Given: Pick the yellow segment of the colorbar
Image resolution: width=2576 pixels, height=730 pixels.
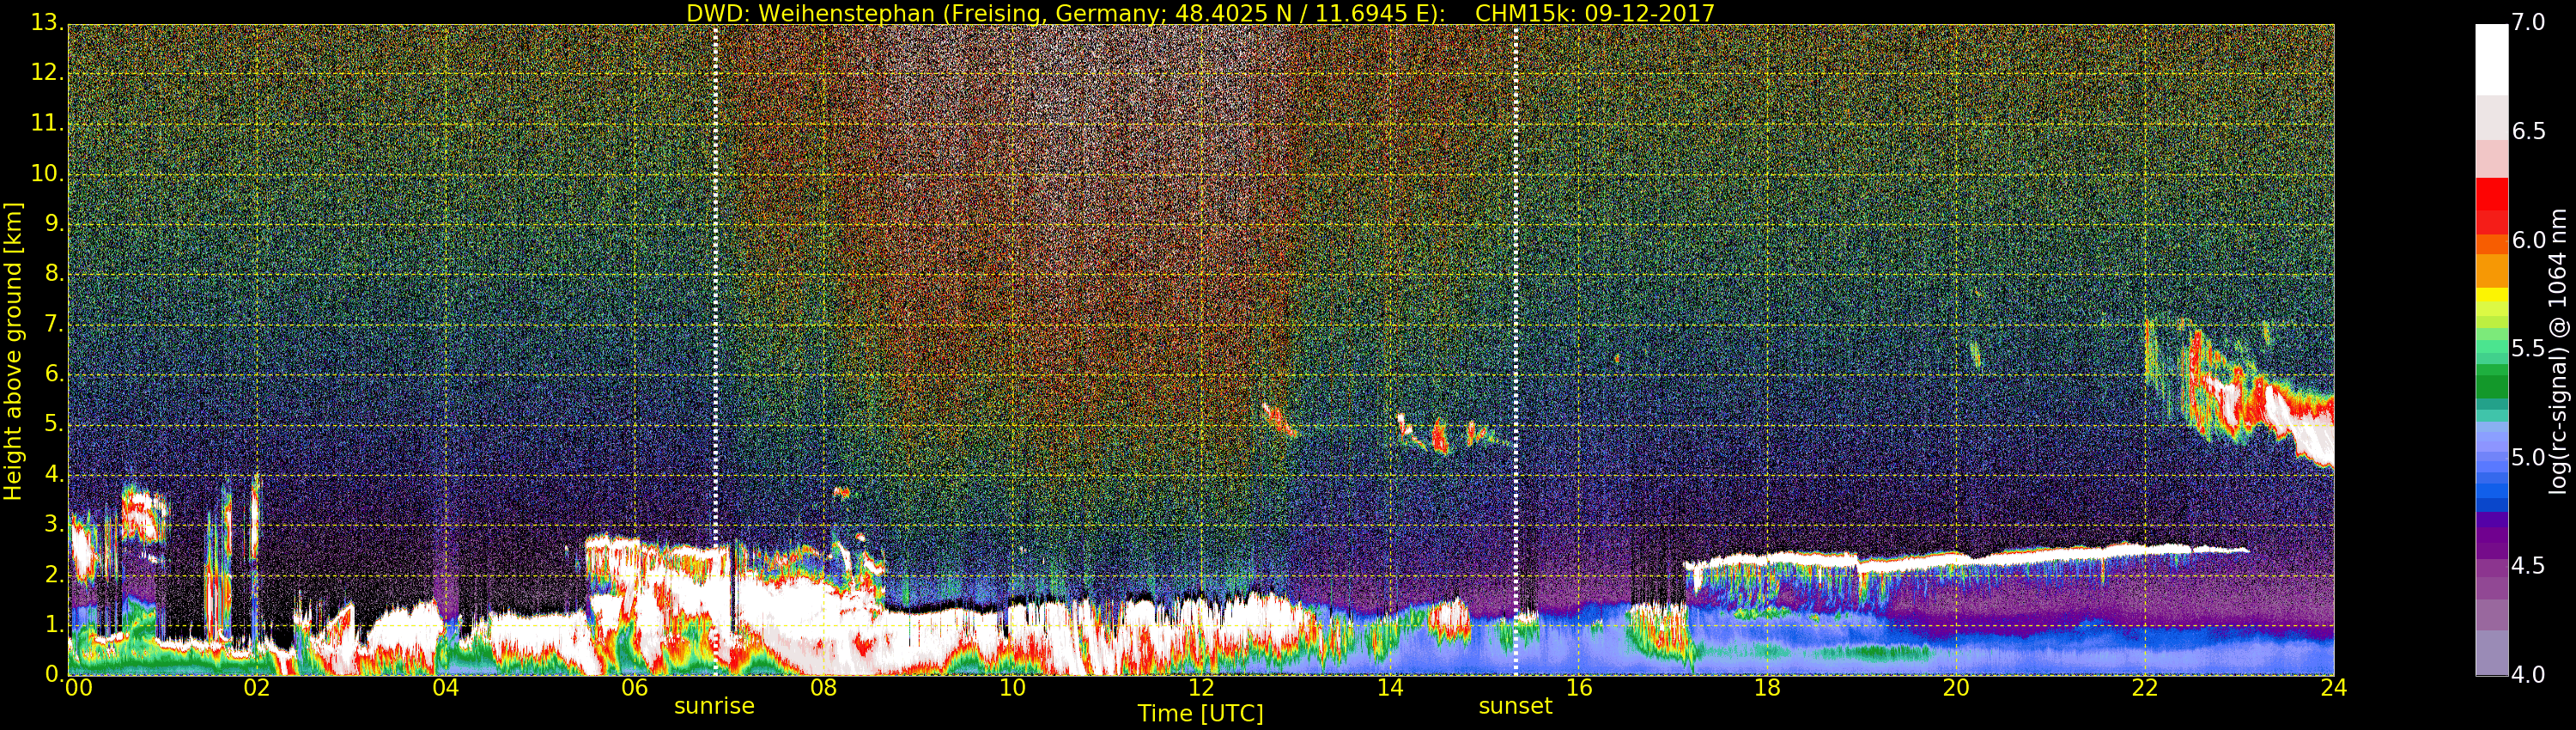Looking at the screenshot, I should point(2491,295).
